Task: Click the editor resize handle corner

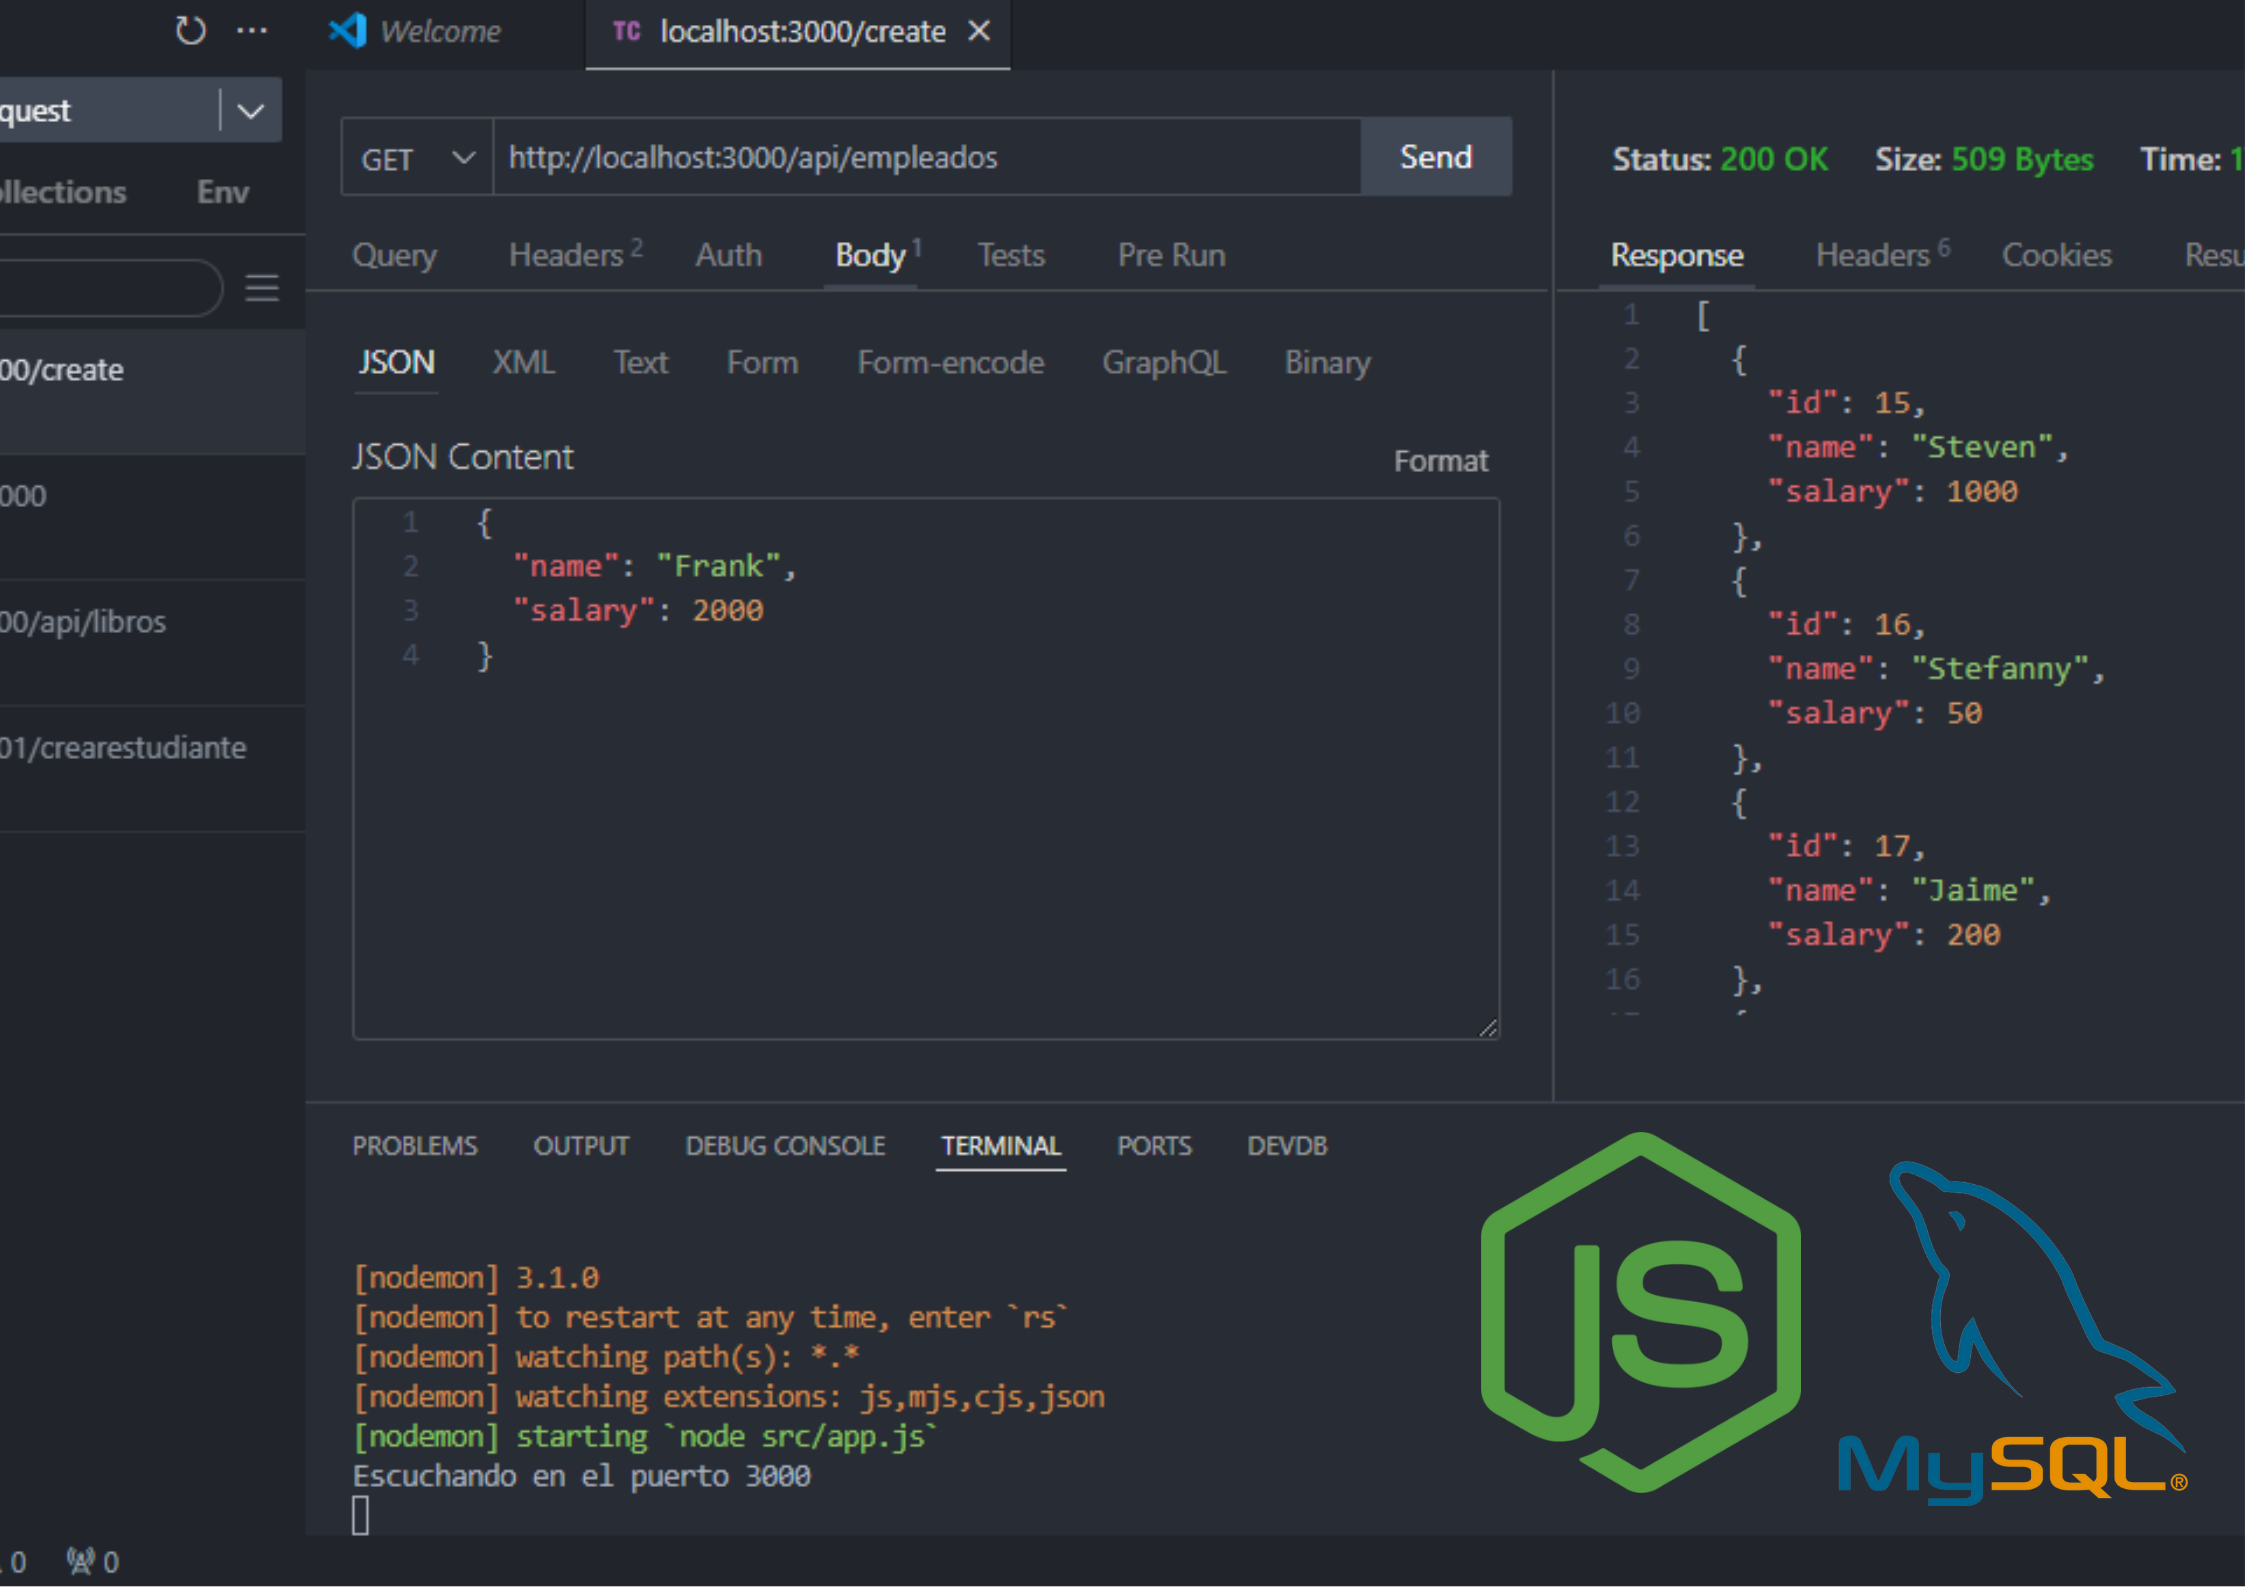Action: (x=1488, y=1028)
